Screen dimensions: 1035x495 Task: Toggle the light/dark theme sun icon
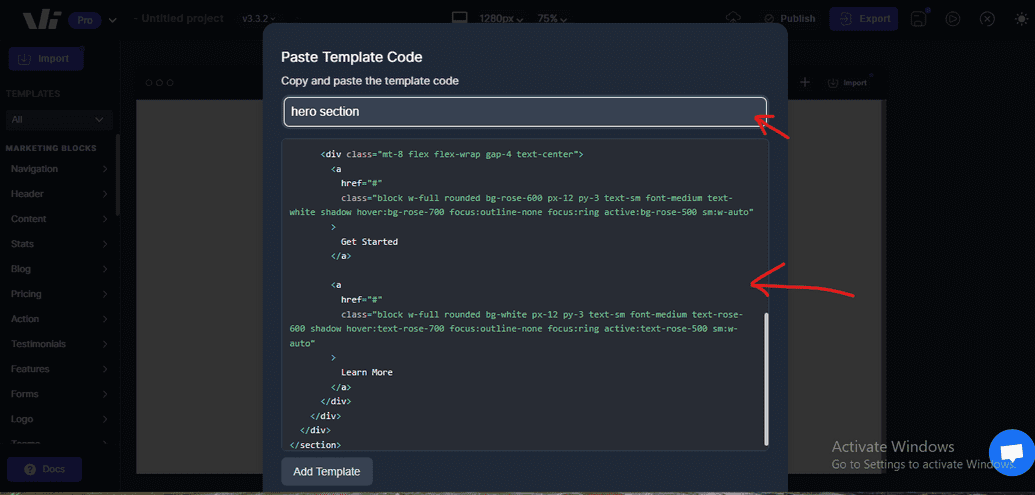coord(1021,18)
